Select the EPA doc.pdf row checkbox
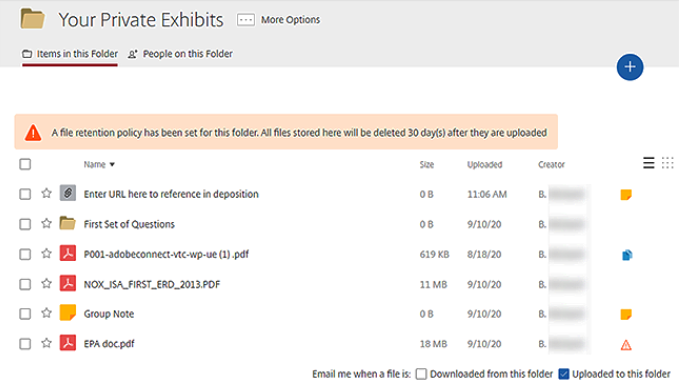Screen dimensions: 681x387 (25, 344)
